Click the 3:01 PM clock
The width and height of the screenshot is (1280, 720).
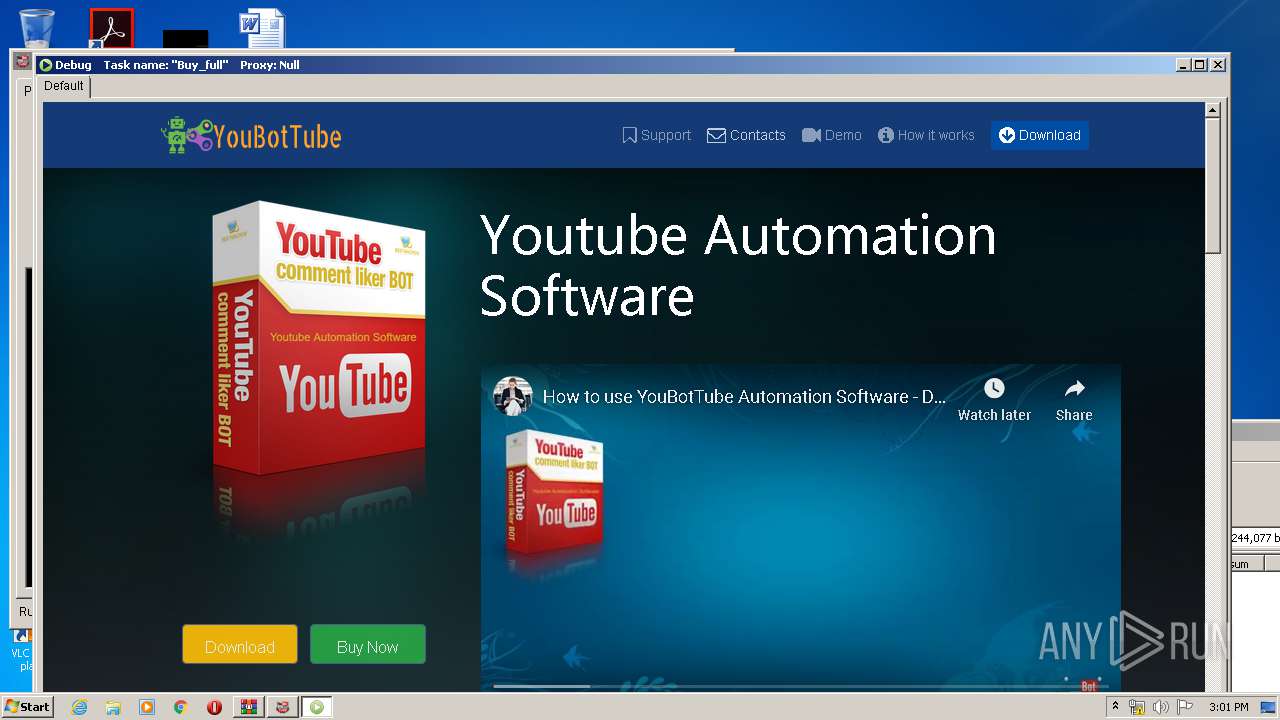[1228, 707]
